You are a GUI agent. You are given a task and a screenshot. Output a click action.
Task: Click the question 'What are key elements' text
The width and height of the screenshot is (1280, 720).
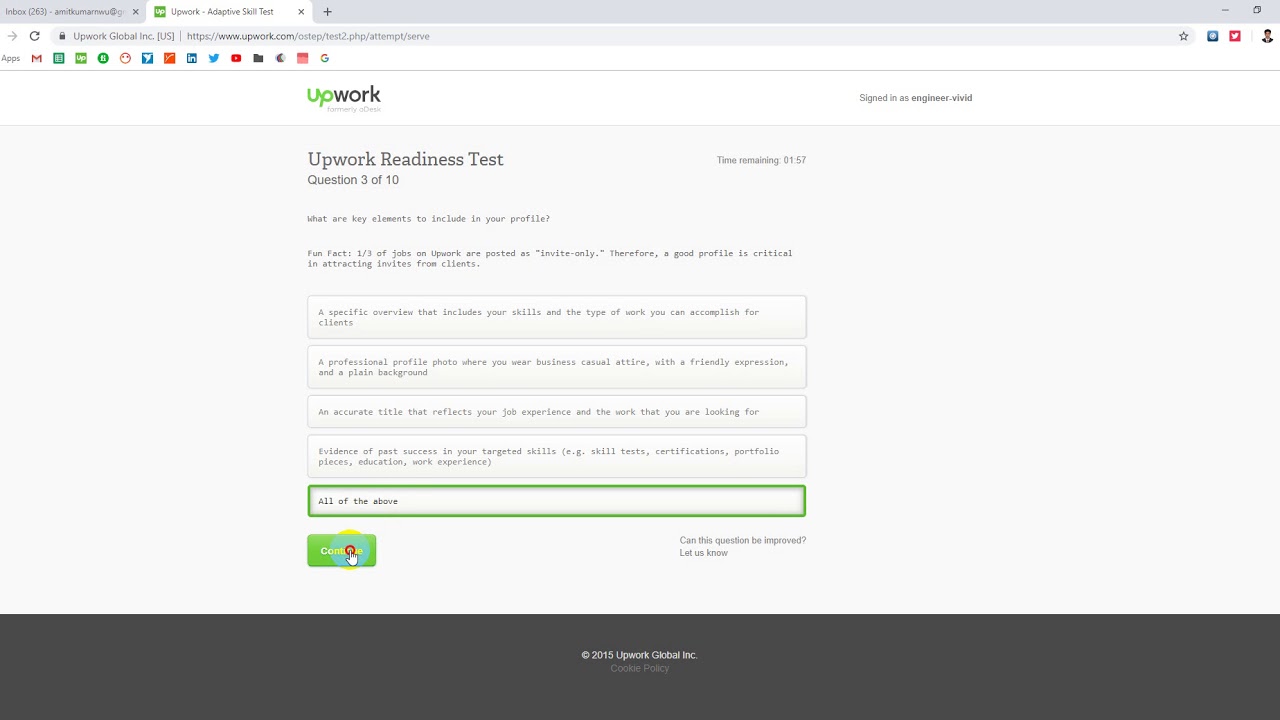pos(429,219)
